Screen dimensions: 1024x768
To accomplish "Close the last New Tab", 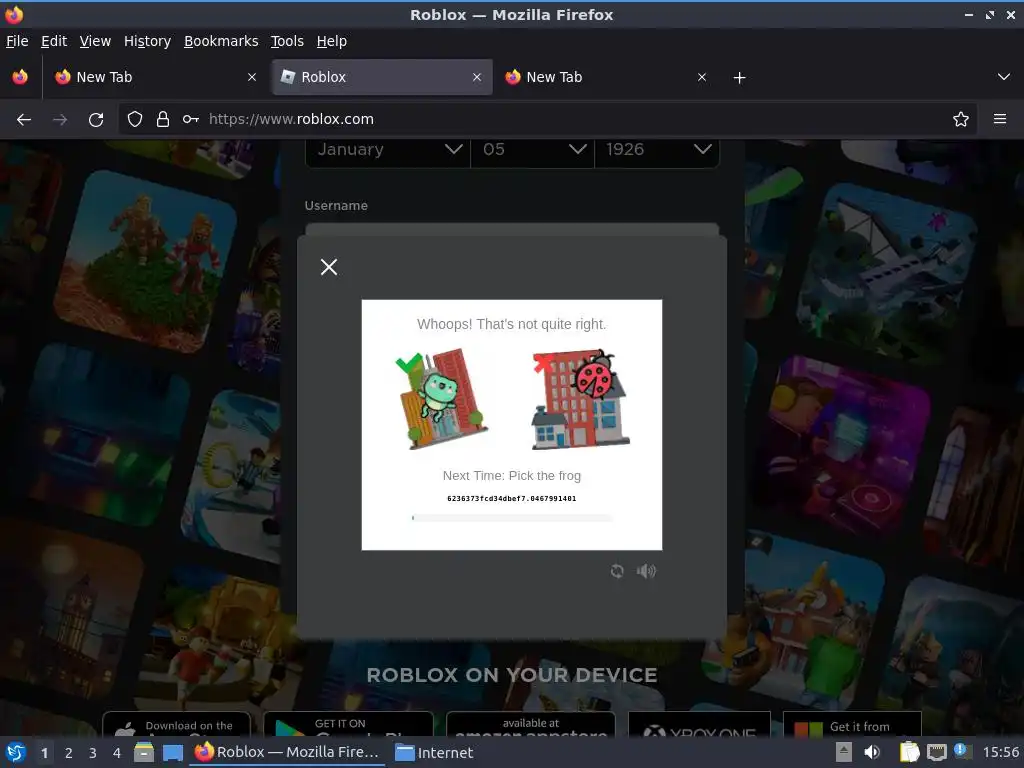I will (x=702, y=77).
